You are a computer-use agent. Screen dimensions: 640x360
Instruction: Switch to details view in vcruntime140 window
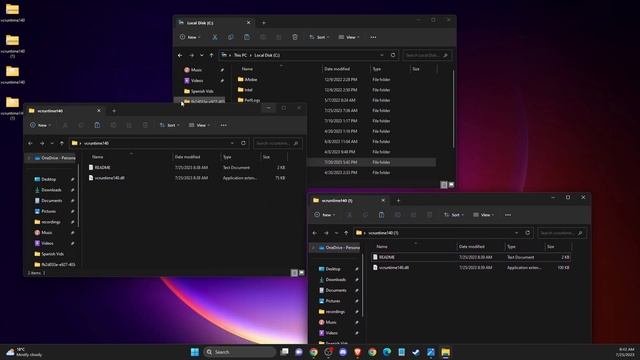[294, 273]
